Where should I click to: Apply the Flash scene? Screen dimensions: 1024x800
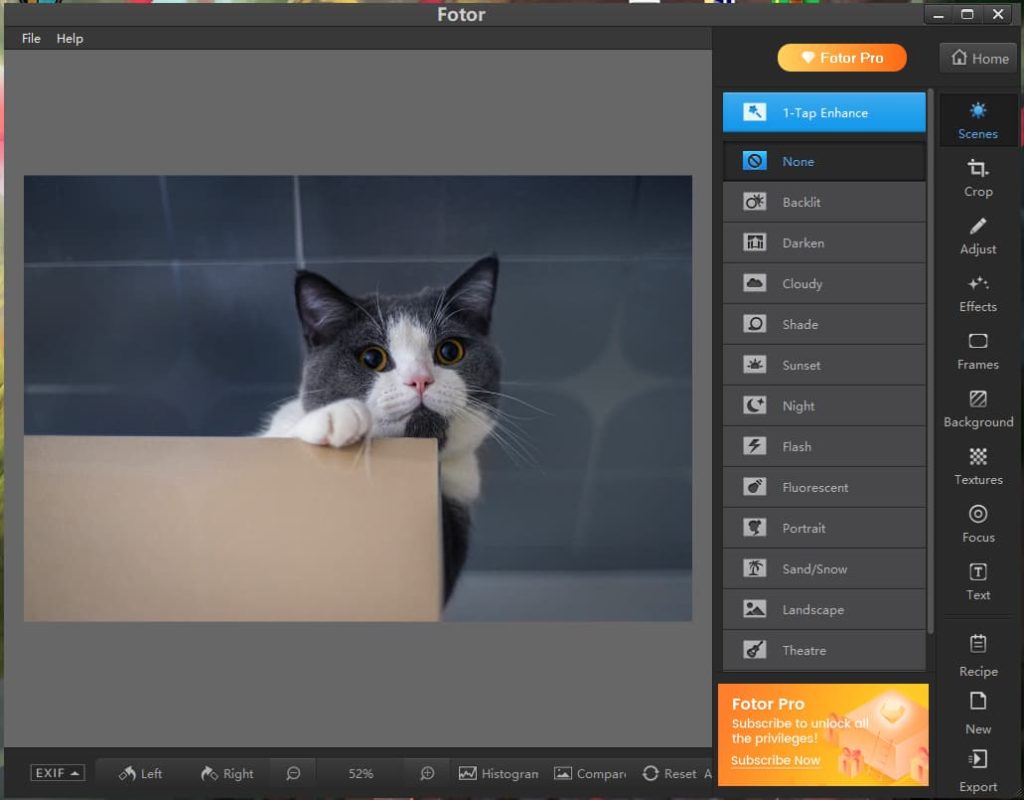click(824, 447)
